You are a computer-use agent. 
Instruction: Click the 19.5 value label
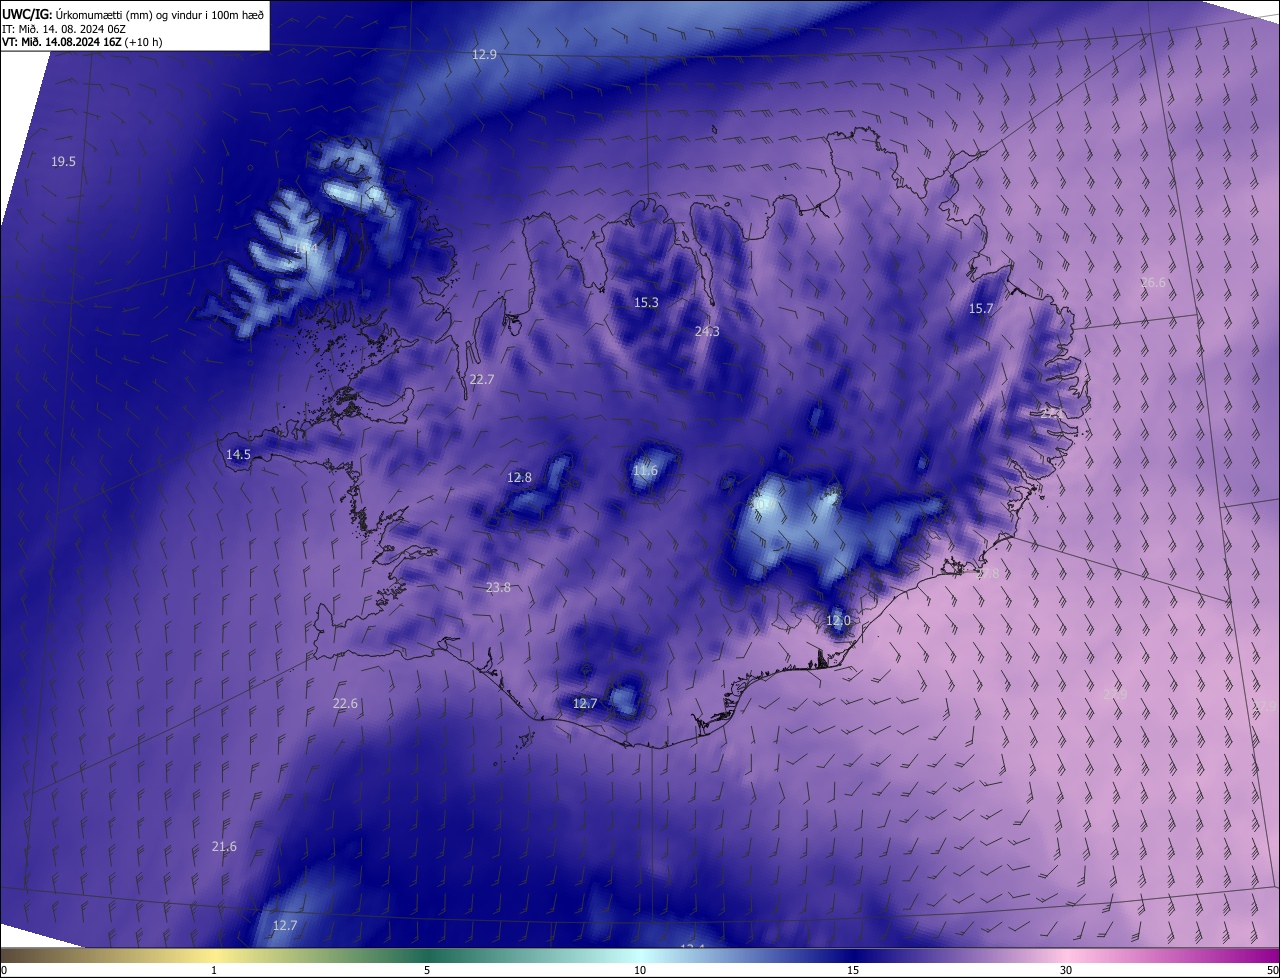coord(63,161)
